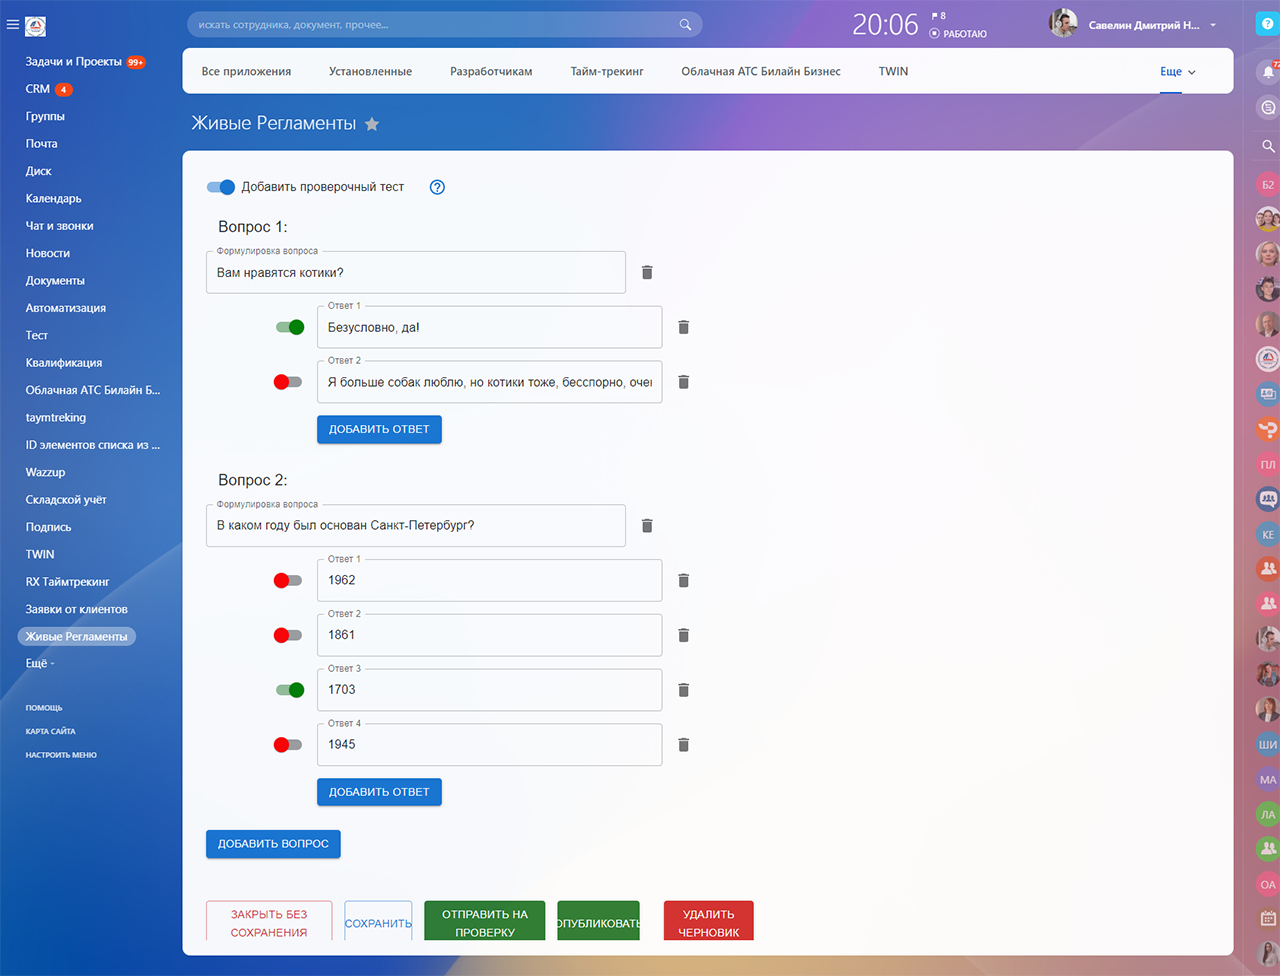Viewport: 1280px width, 976px height.
Task: Toggle correctness of answer 1945
Action: coord(288,745)
